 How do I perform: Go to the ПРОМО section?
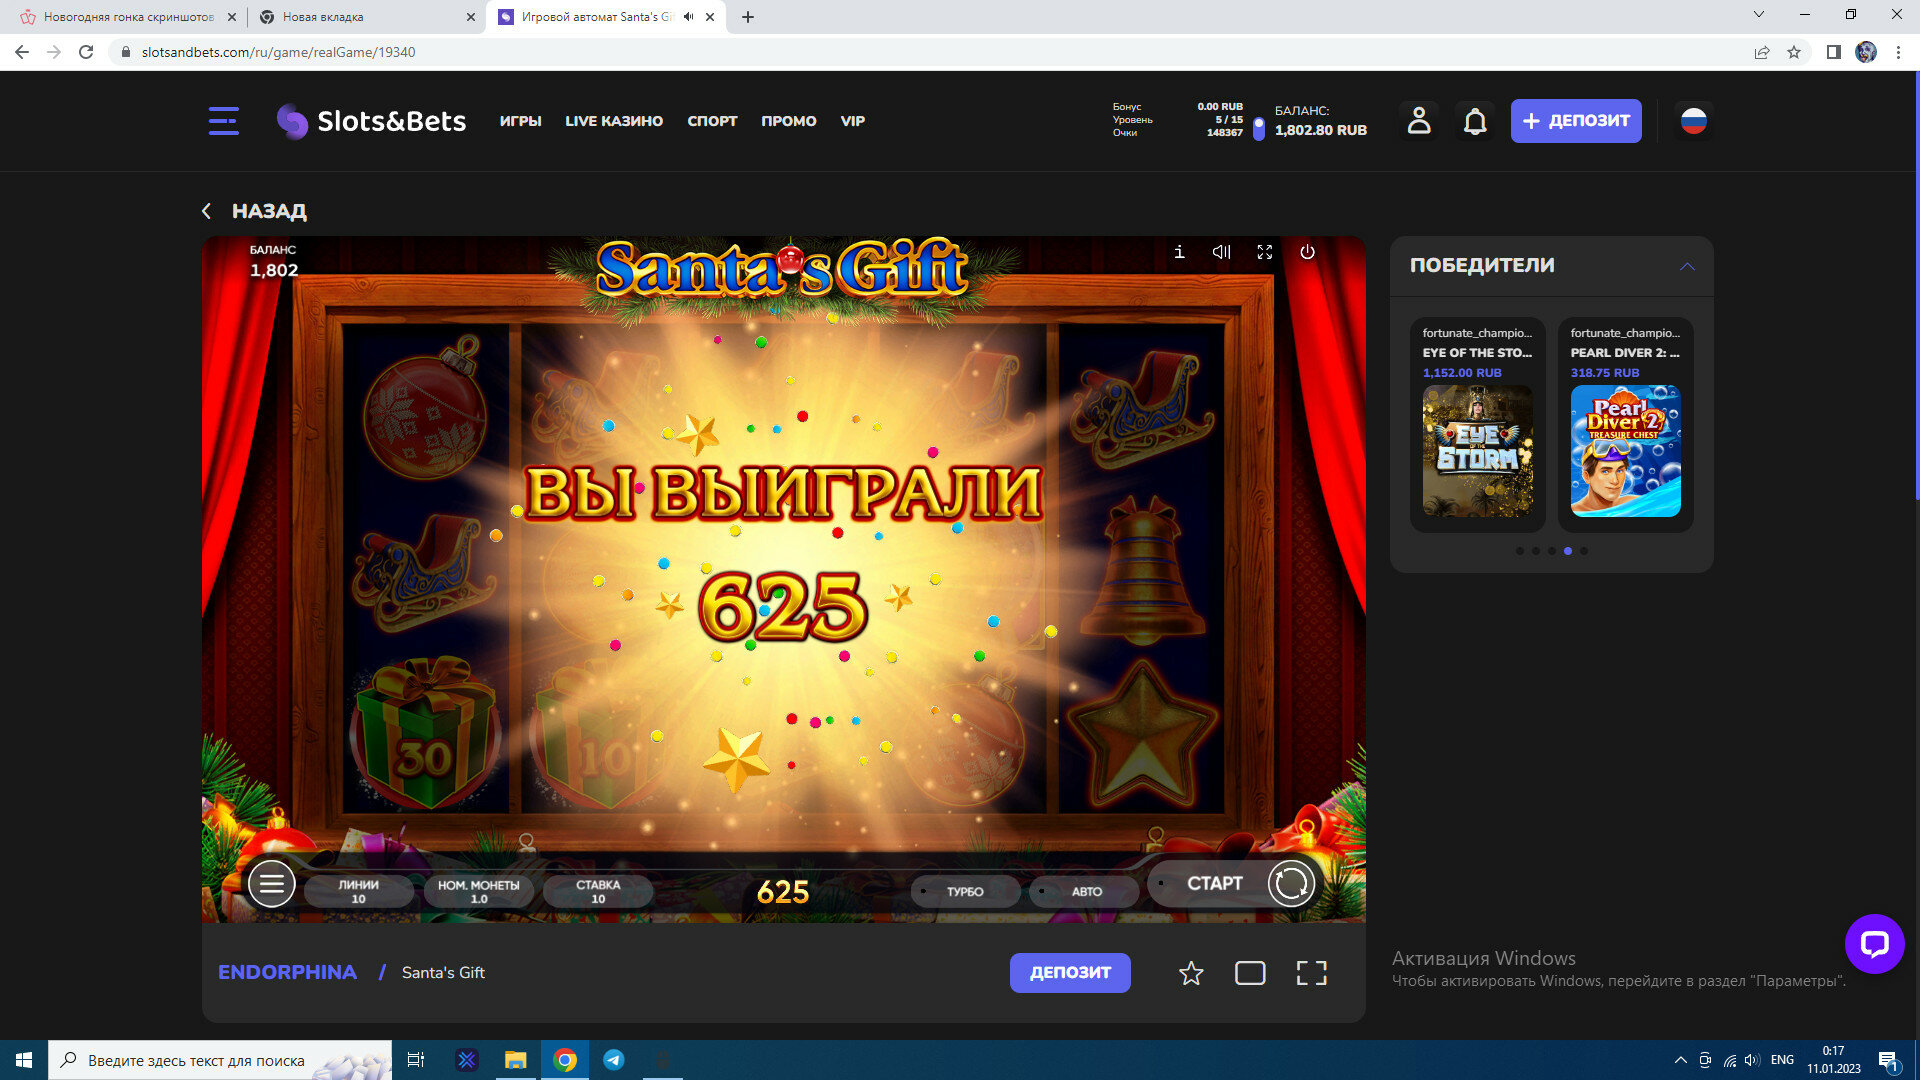pos(788,121)
